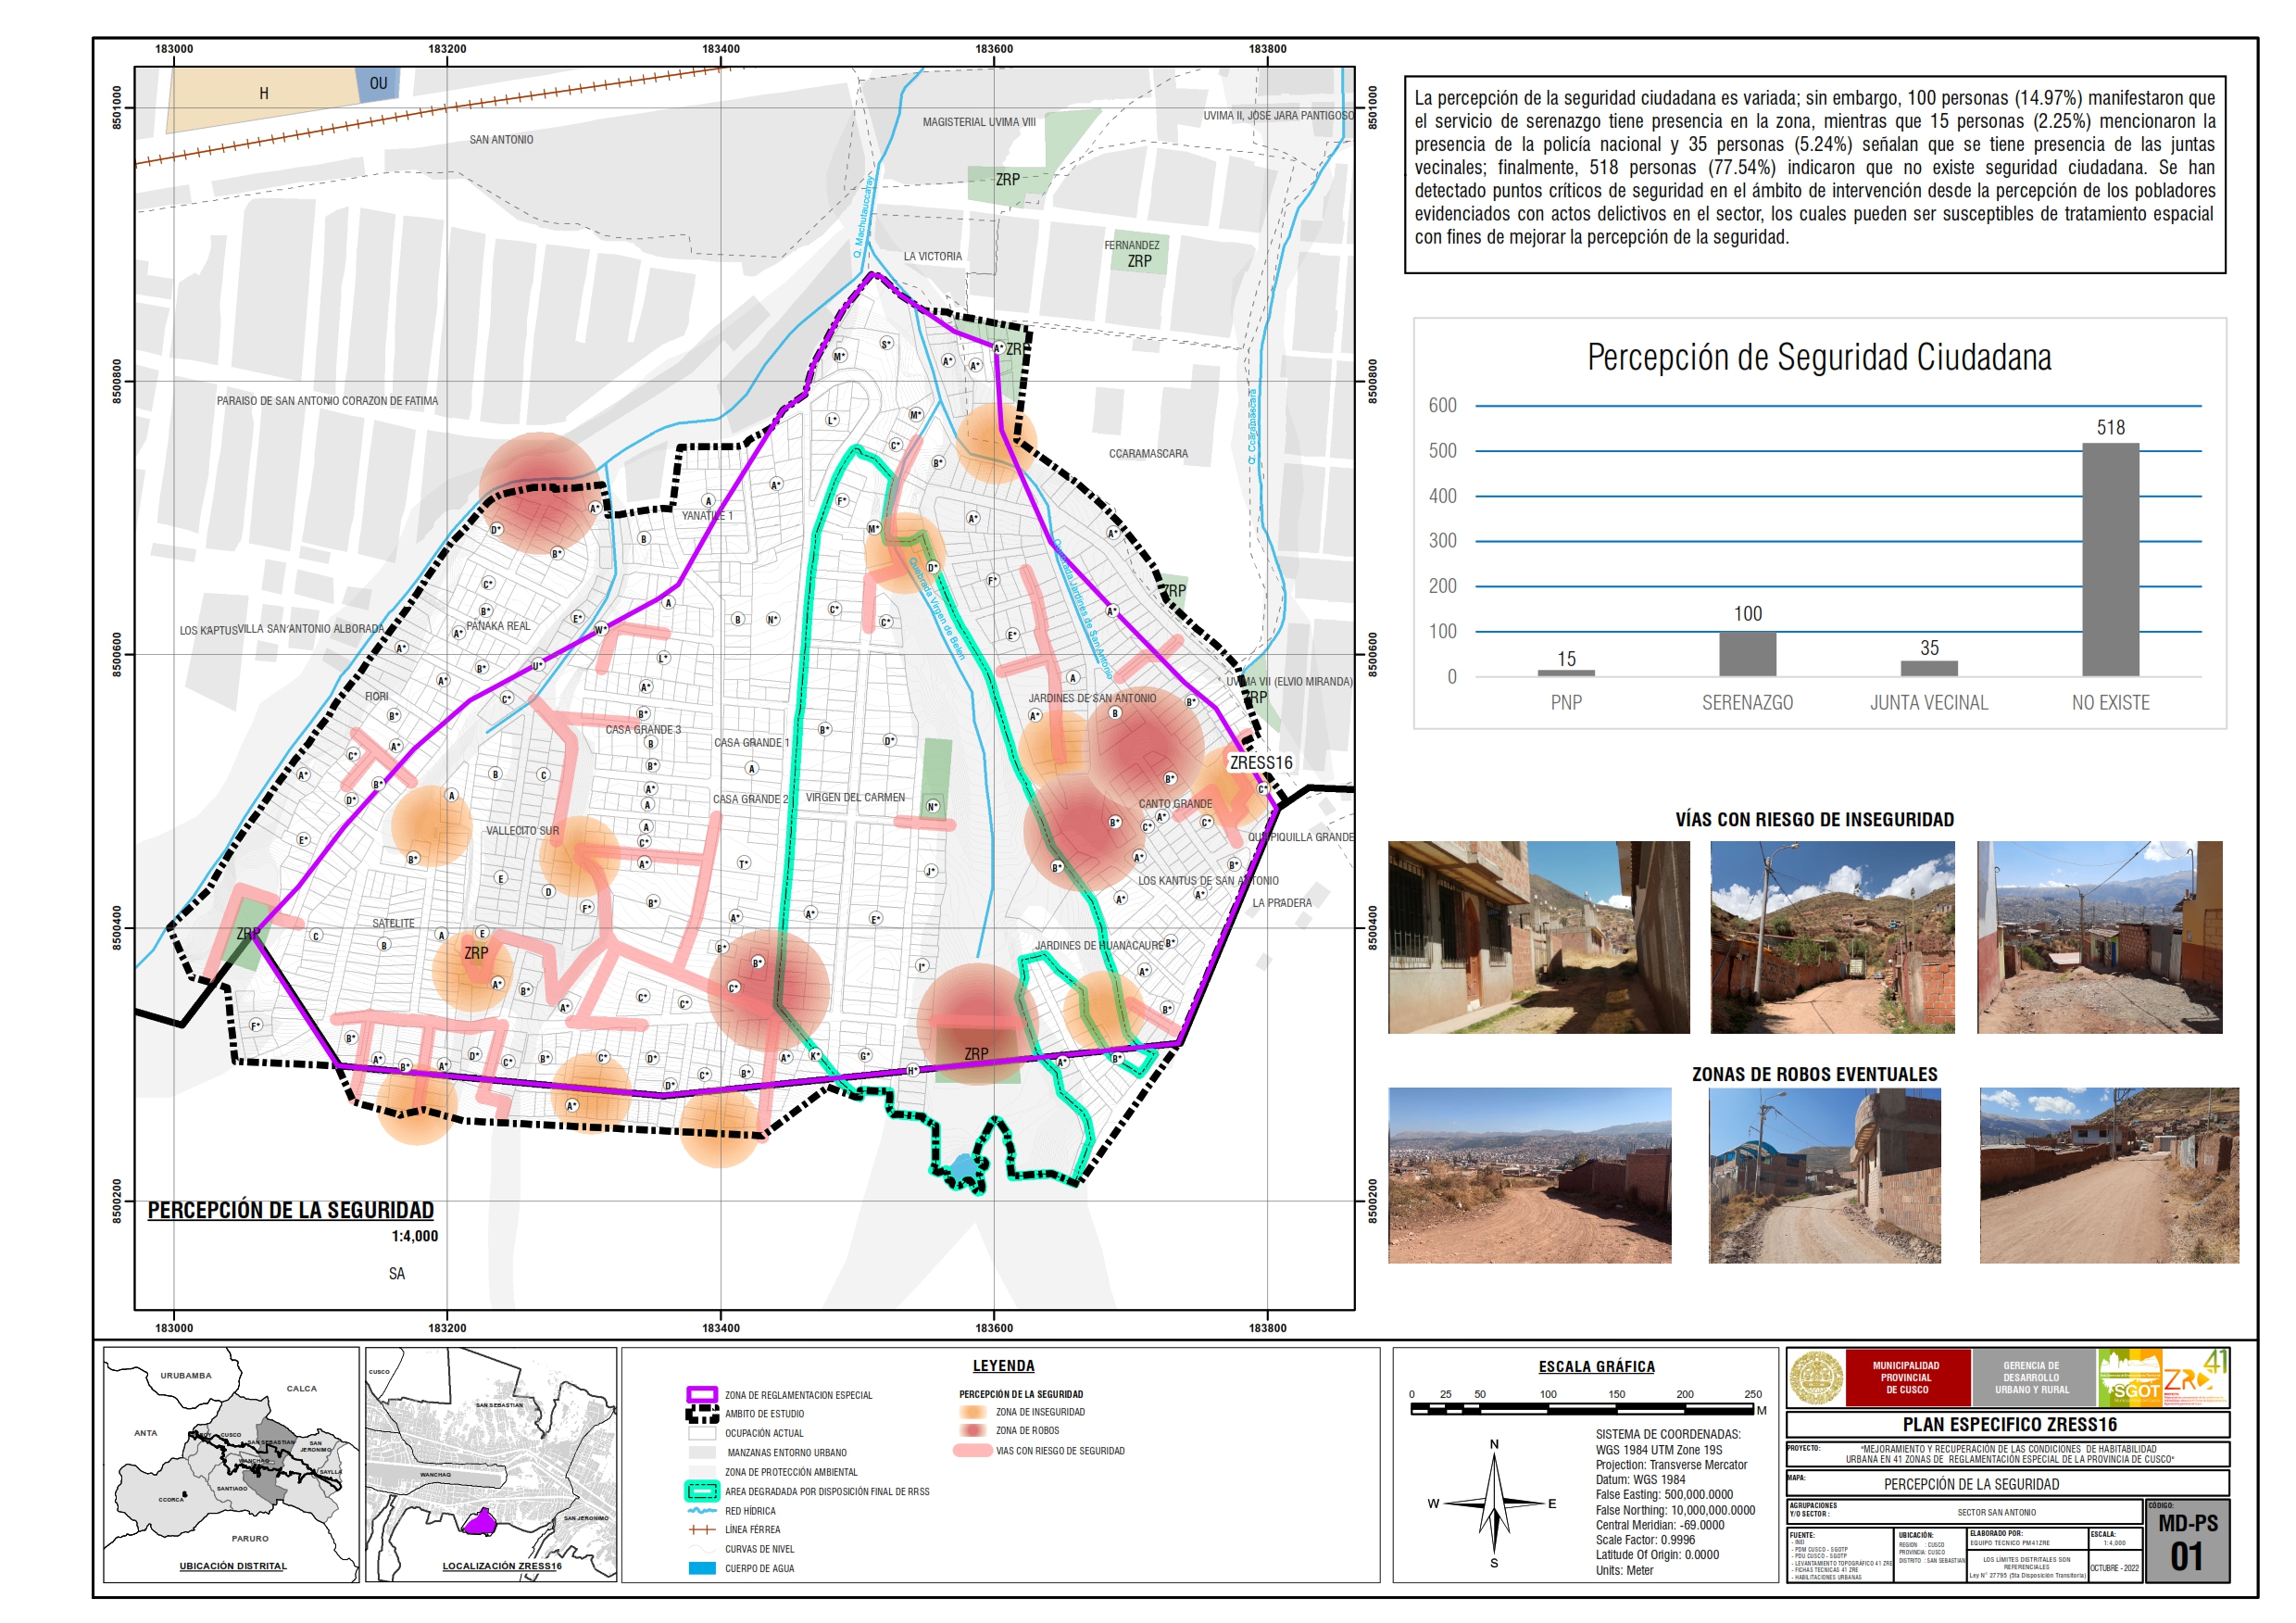Click the 'FERNANDEZ ZRP' green area label
2296x1623 pixels.
pyautogui.click(x=1136, y=253)
